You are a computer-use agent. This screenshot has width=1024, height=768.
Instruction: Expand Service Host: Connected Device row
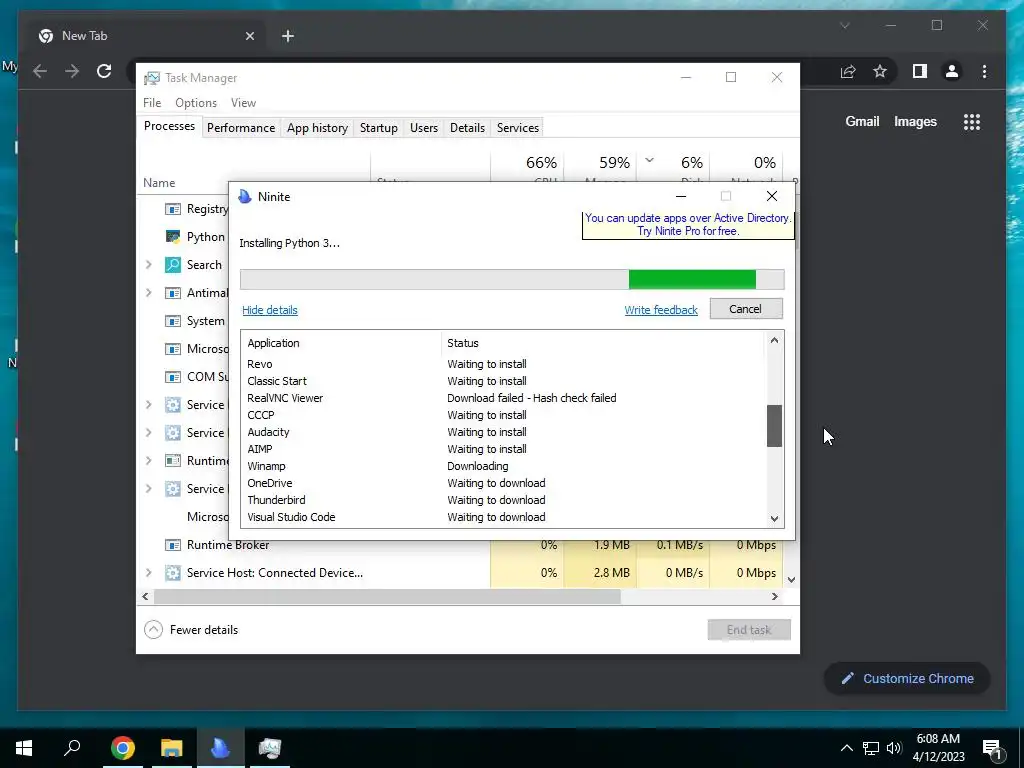coord(148,573)
